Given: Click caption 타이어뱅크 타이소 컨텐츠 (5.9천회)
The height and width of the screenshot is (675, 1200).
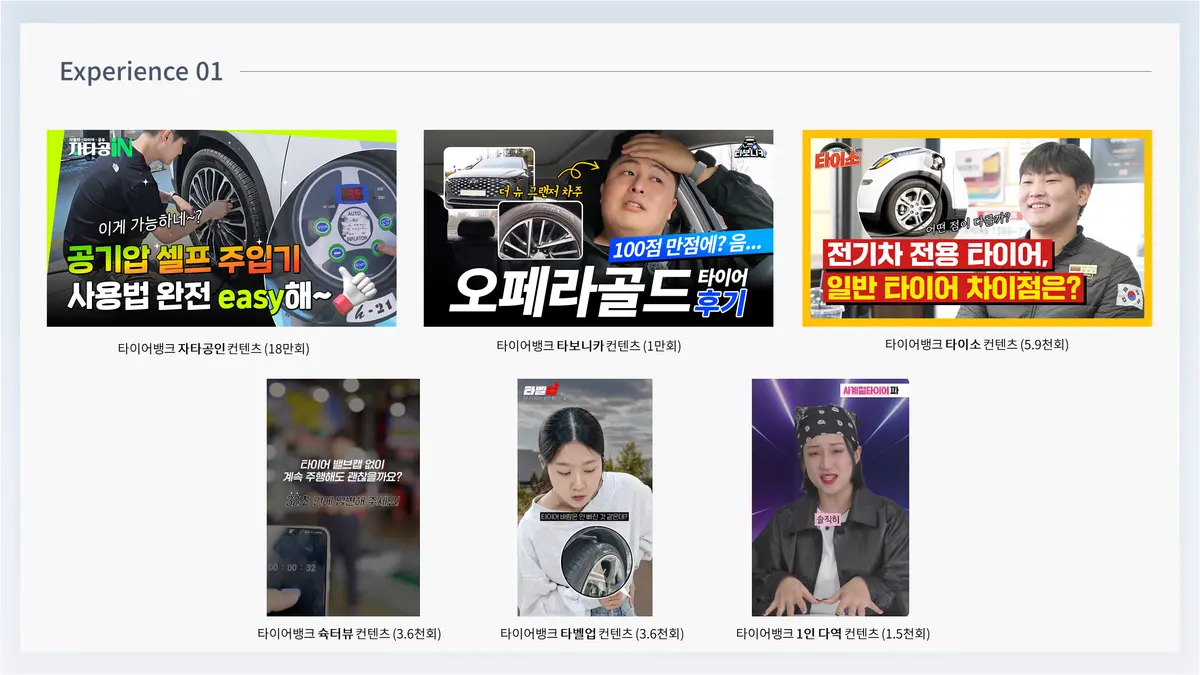Looking at the screenshot, I should click(x=977, y=344).
